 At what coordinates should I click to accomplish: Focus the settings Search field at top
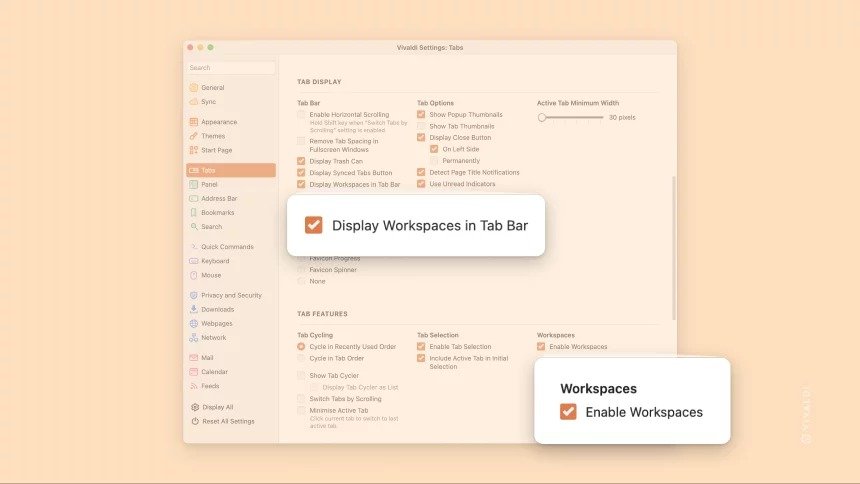click(x=231, y=67)
